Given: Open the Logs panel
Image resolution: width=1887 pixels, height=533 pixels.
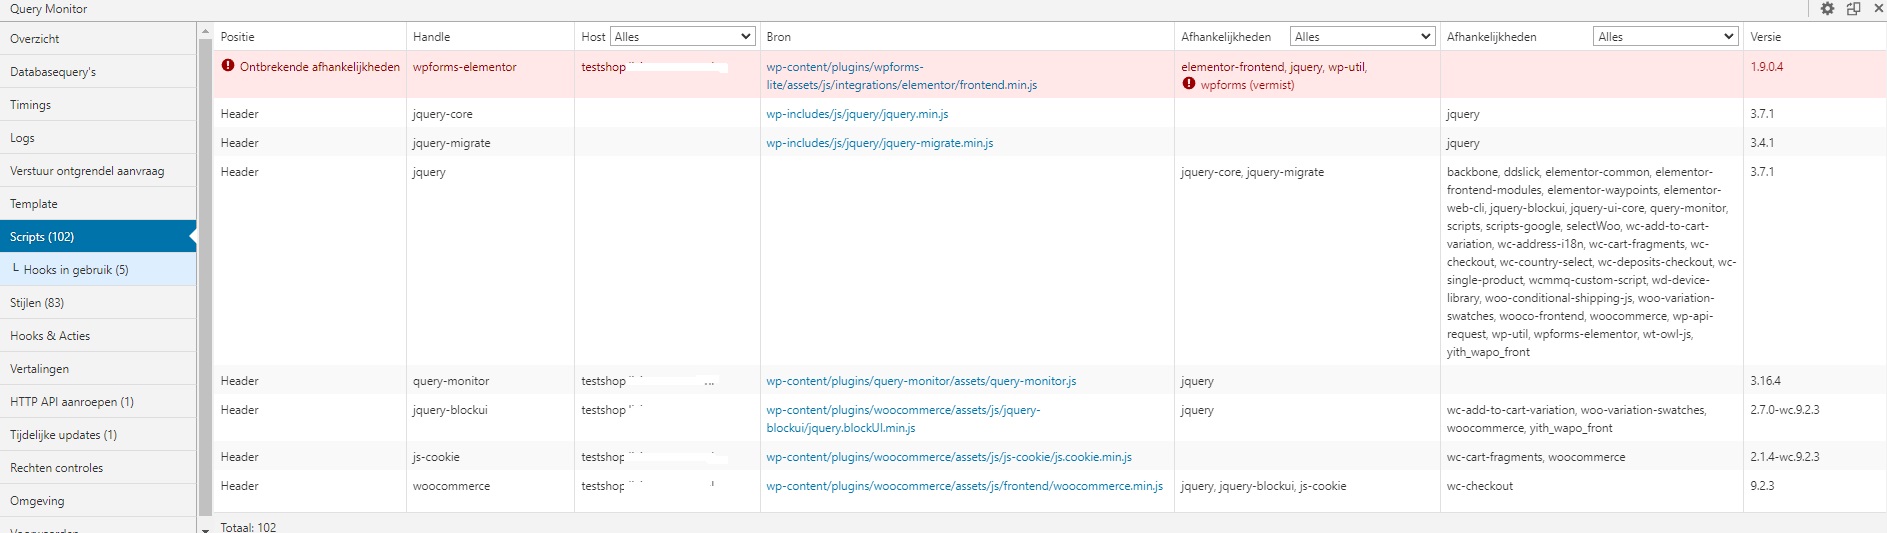Looking at the screenshot, I should [x=98, y=137].
